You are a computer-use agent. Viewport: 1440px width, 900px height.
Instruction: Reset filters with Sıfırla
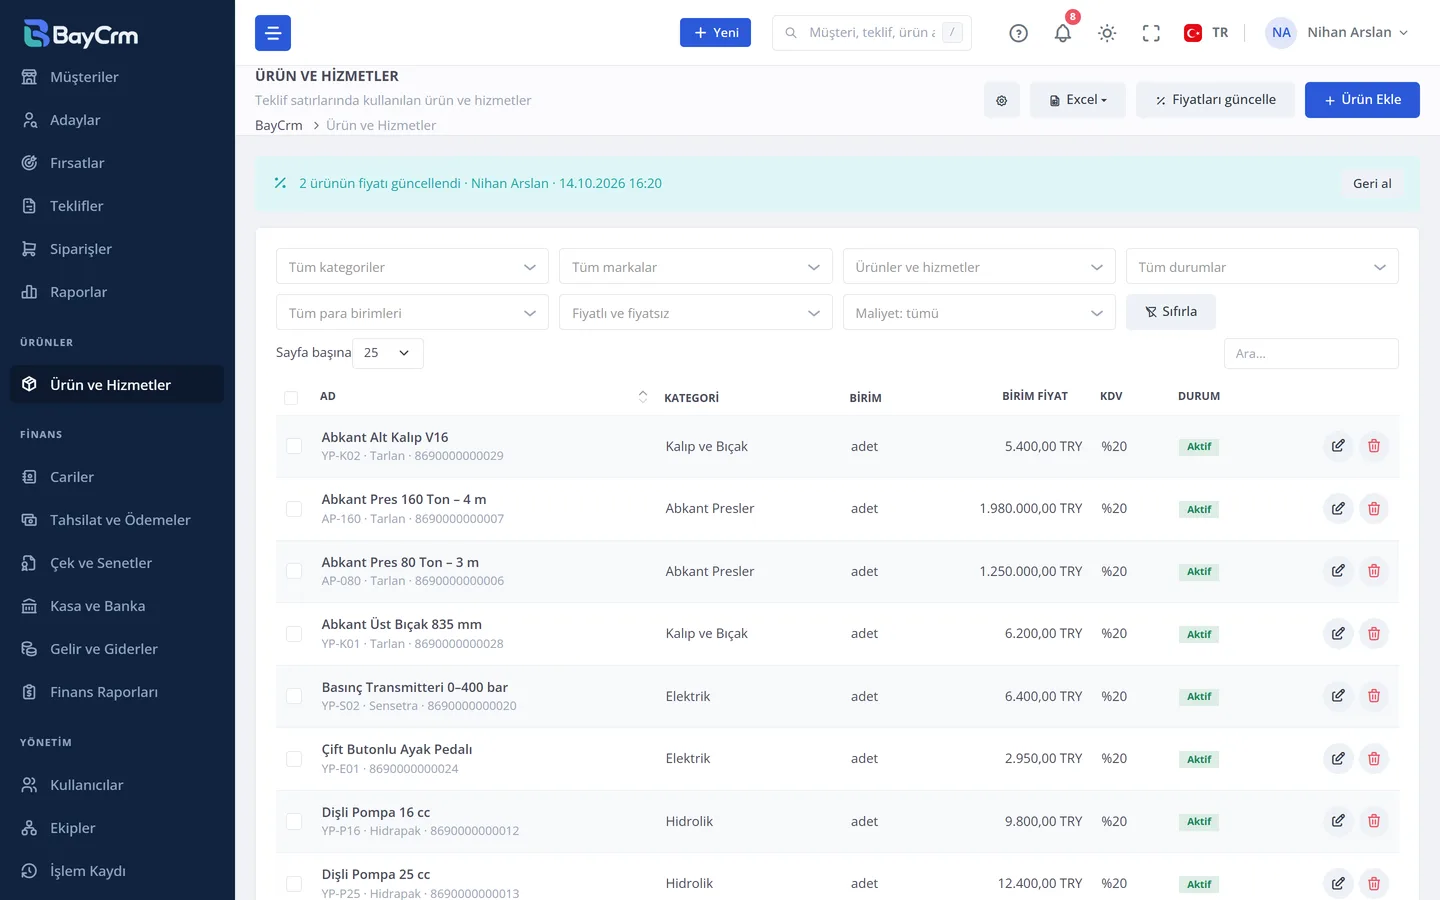[x=1171, y=312]
